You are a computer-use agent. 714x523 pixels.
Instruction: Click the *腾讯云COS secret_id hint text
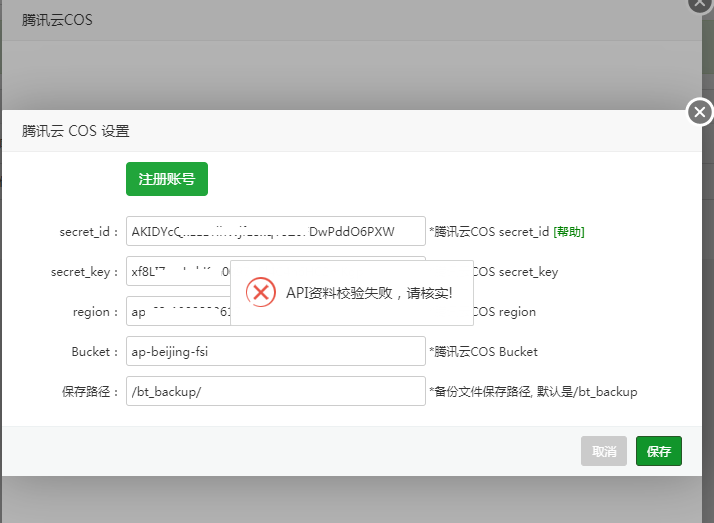tap(490, 232)
